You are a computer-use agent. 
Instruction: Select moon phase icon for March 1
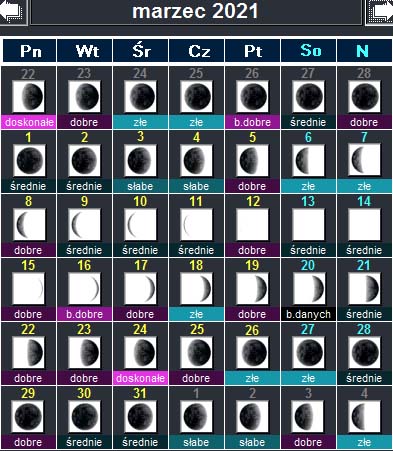[30, 160]
